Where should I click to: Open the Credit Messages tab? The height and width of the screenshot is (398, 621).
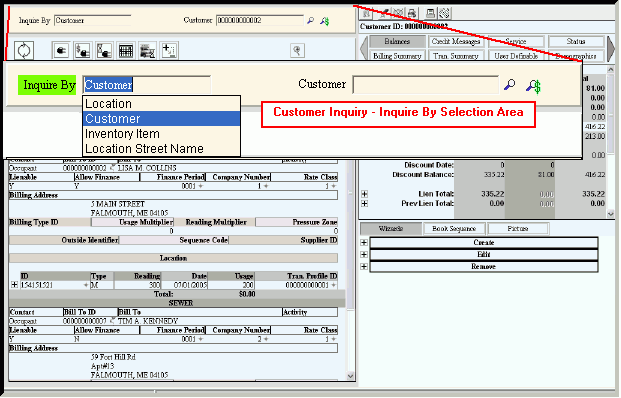(456, 41)
